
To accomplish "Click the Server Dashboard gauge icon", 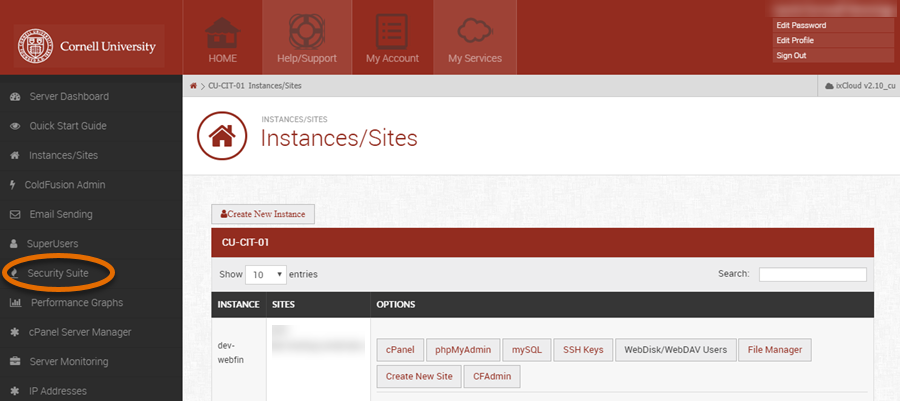I will [x=15, y=97].
